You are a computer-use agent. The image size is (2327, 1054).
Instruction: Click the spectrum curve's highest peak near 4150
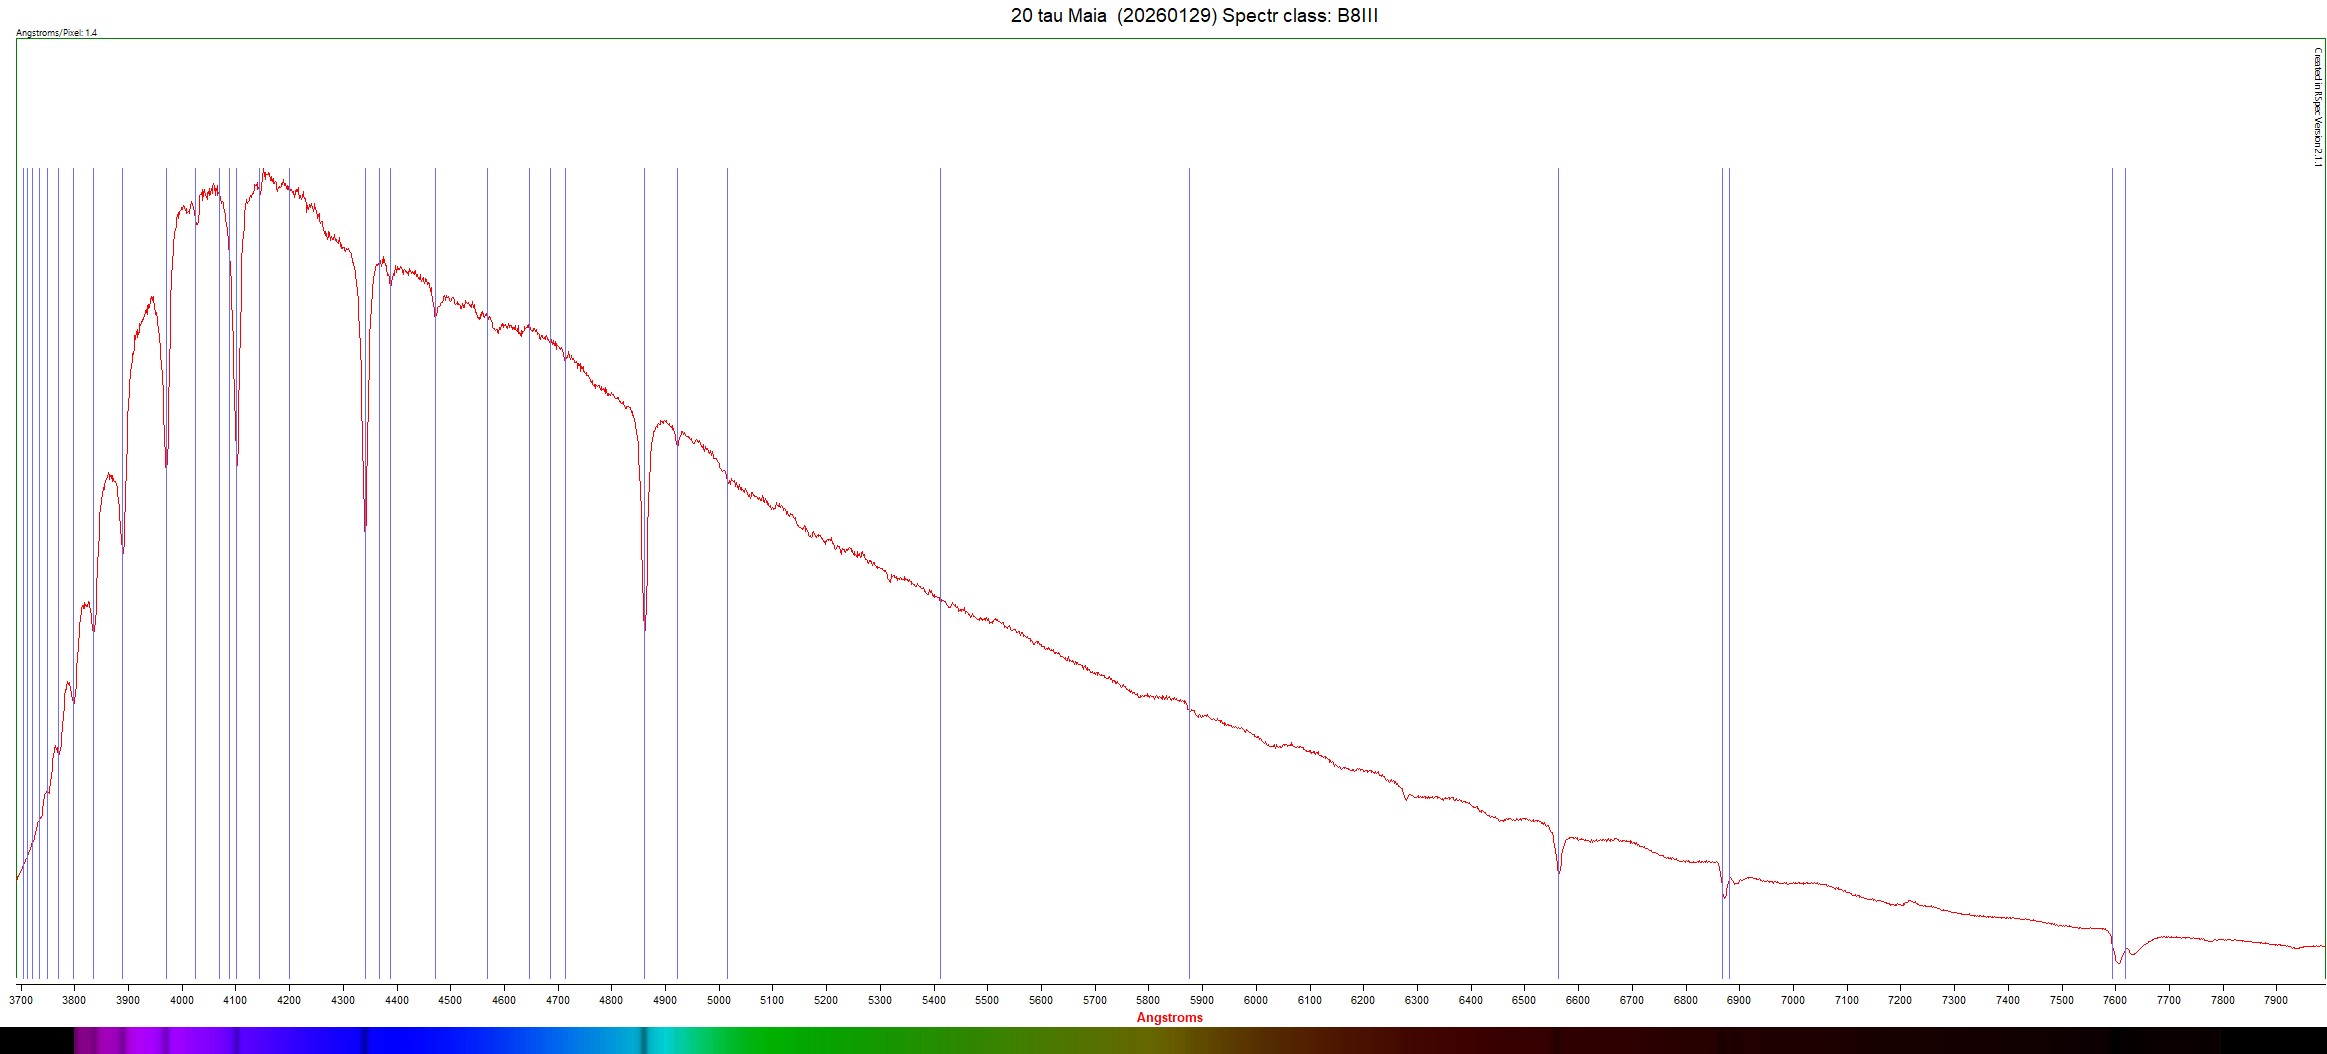(x=264, y=172)
